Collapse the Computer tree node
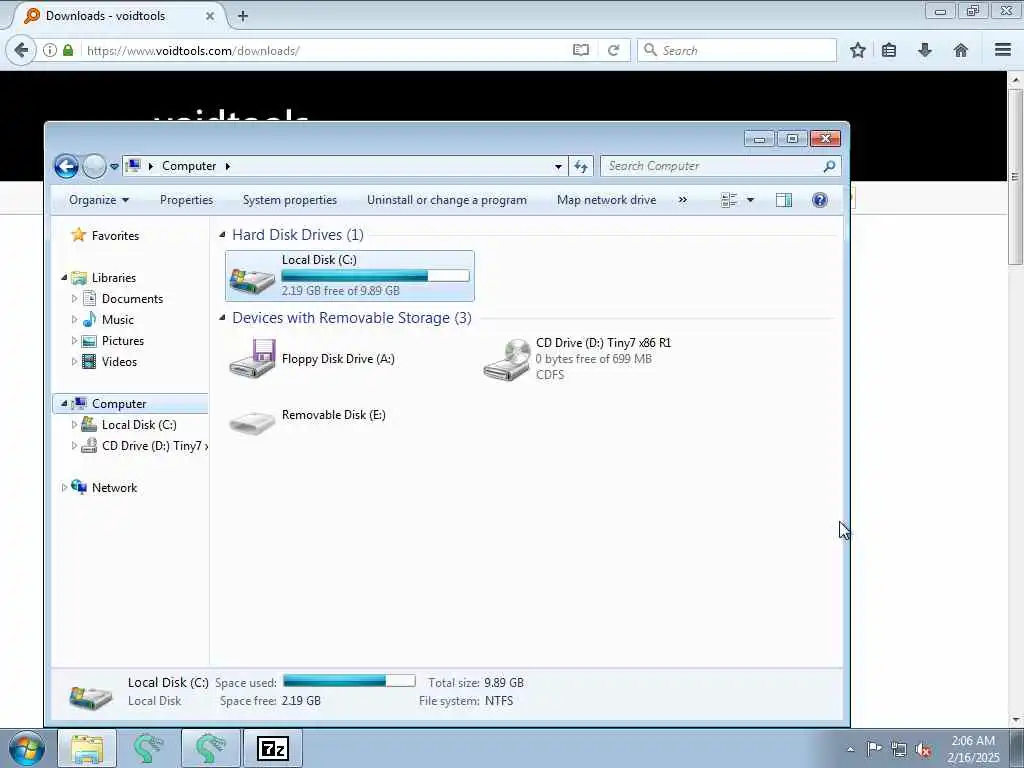This screenshot has height=768, width=1024. [x=64, y=404]
